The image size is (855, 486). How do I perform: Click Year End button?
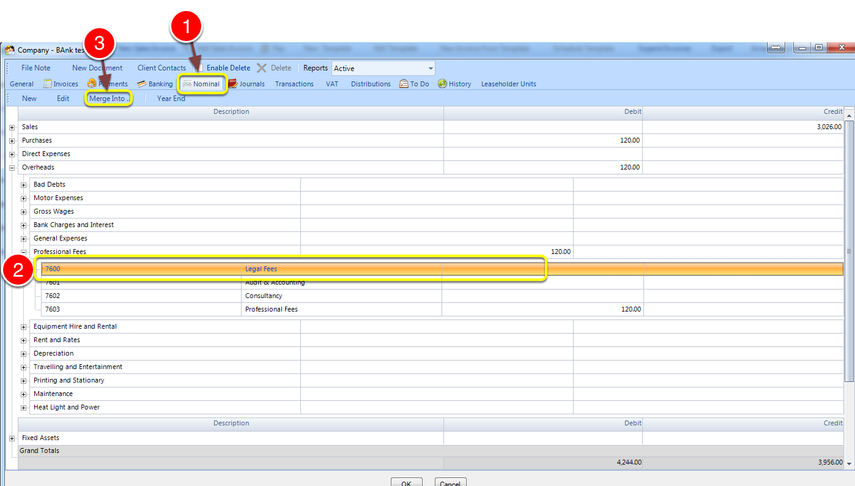pyautogui.click(x=171, y=99)
